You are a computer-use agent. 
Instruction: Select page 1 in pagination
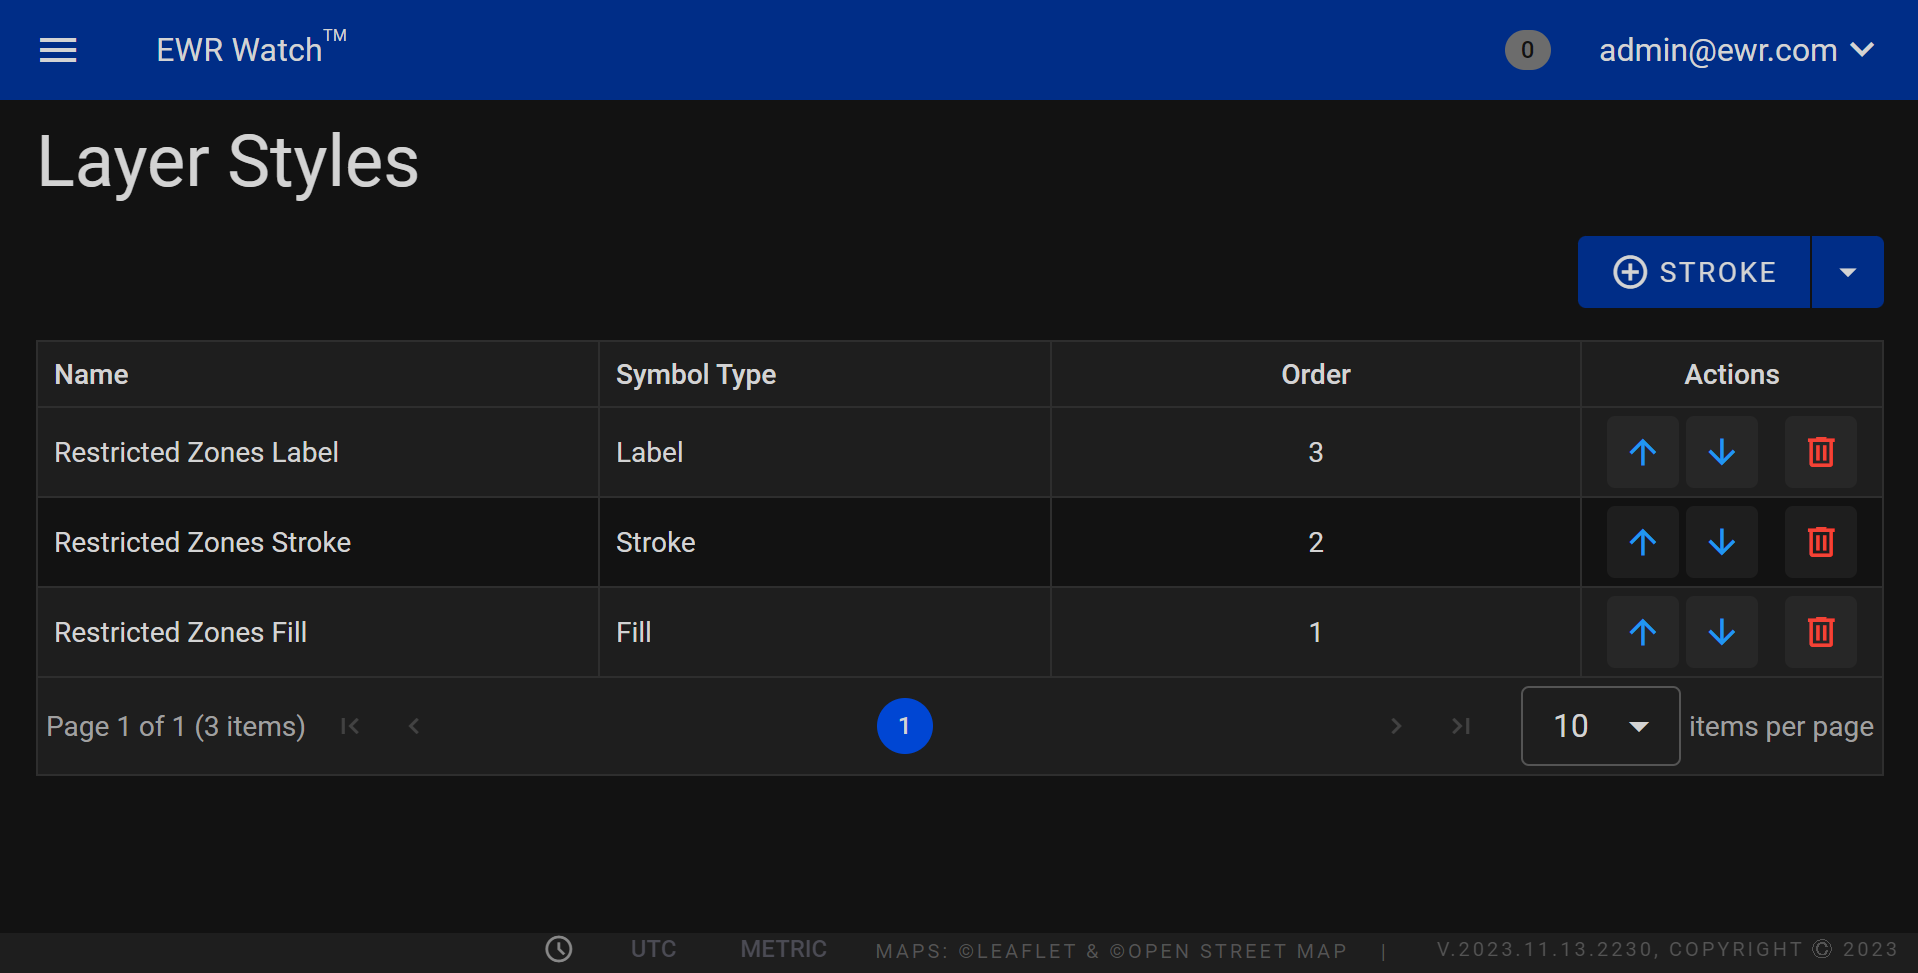point(904,726)
